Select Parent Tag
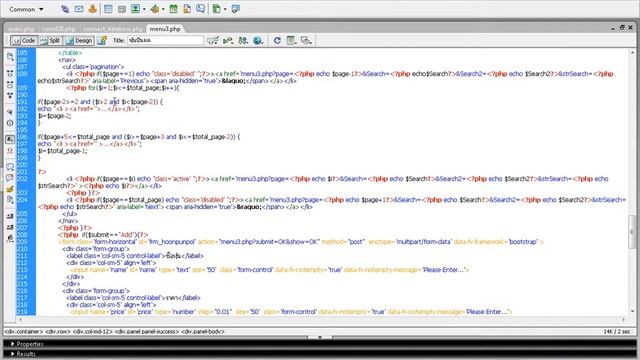640x360 pixels. pos(10,112)
